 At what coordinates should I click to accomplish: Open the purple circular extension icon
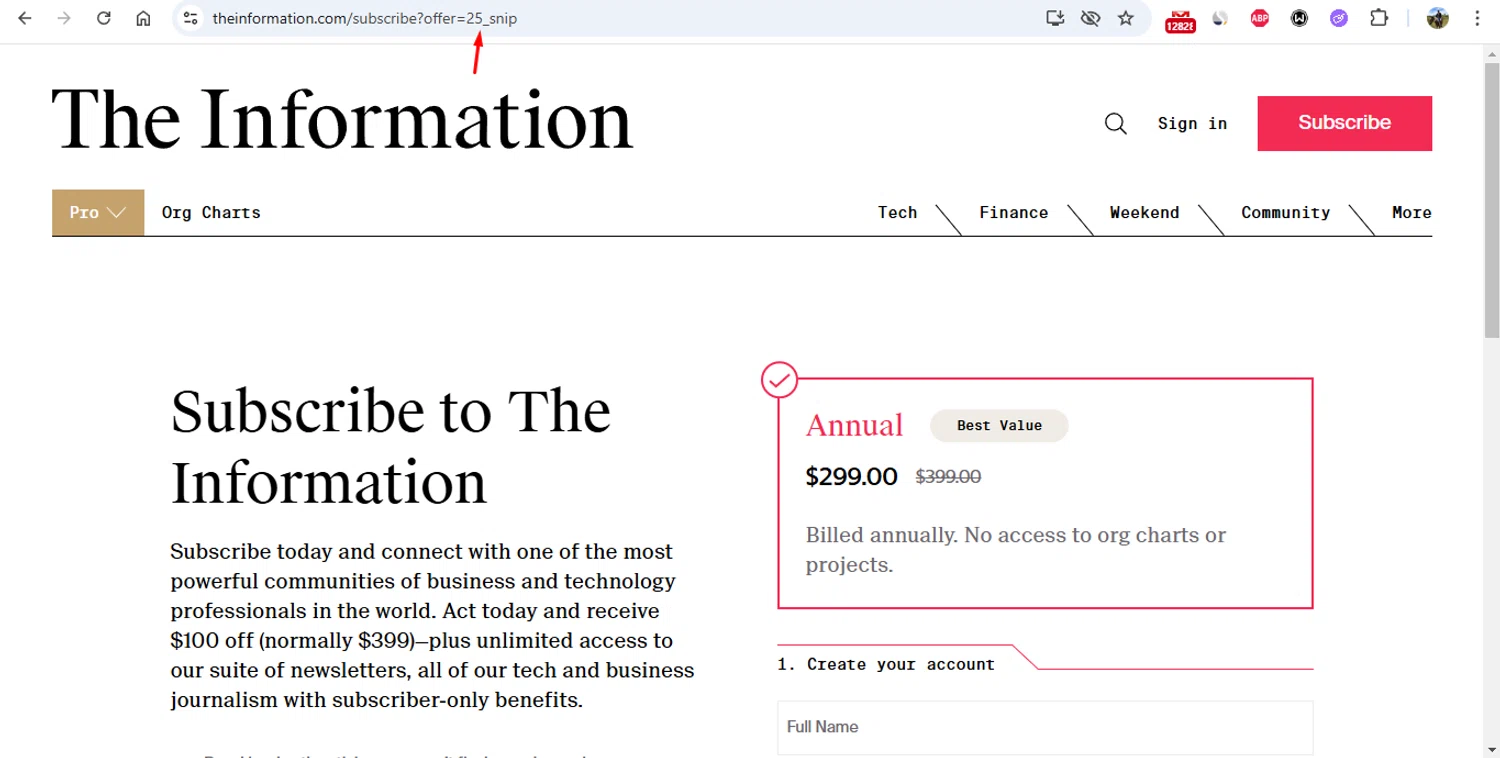1339,18
